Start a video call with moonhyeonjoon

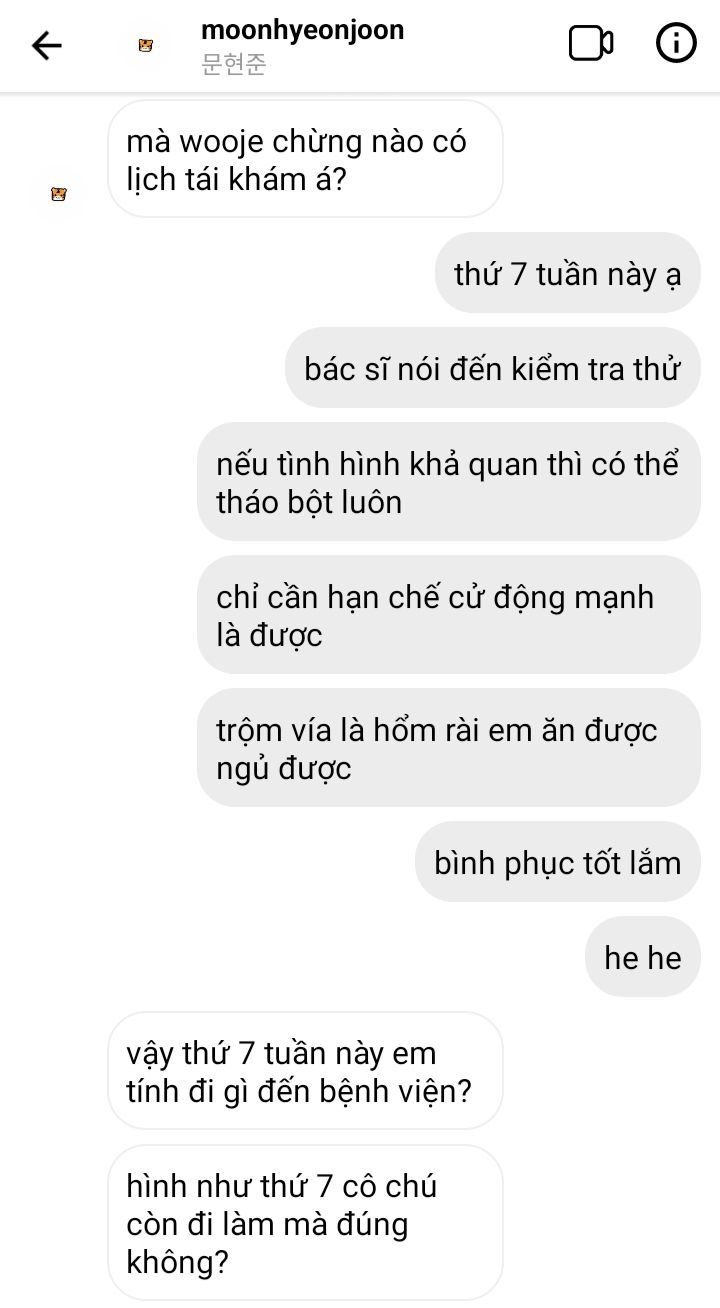pos(591,44)
